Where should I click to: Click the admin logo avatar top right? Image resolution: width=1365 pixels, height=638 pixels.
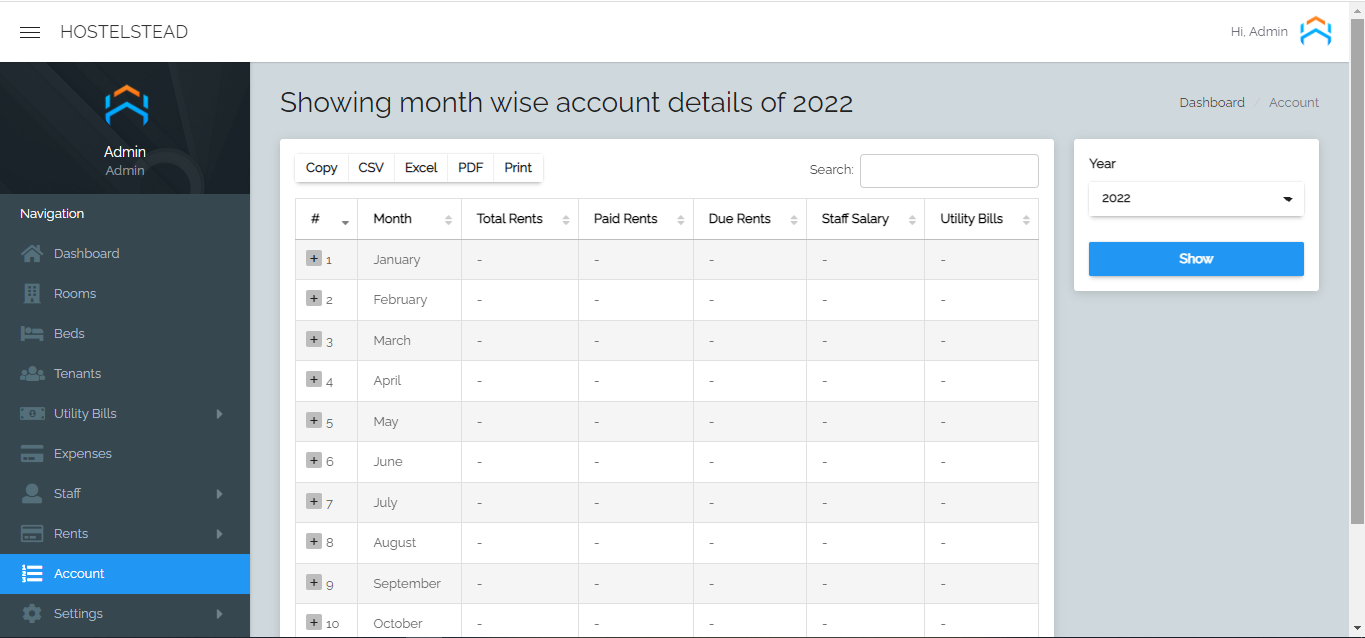point(1315,32)
